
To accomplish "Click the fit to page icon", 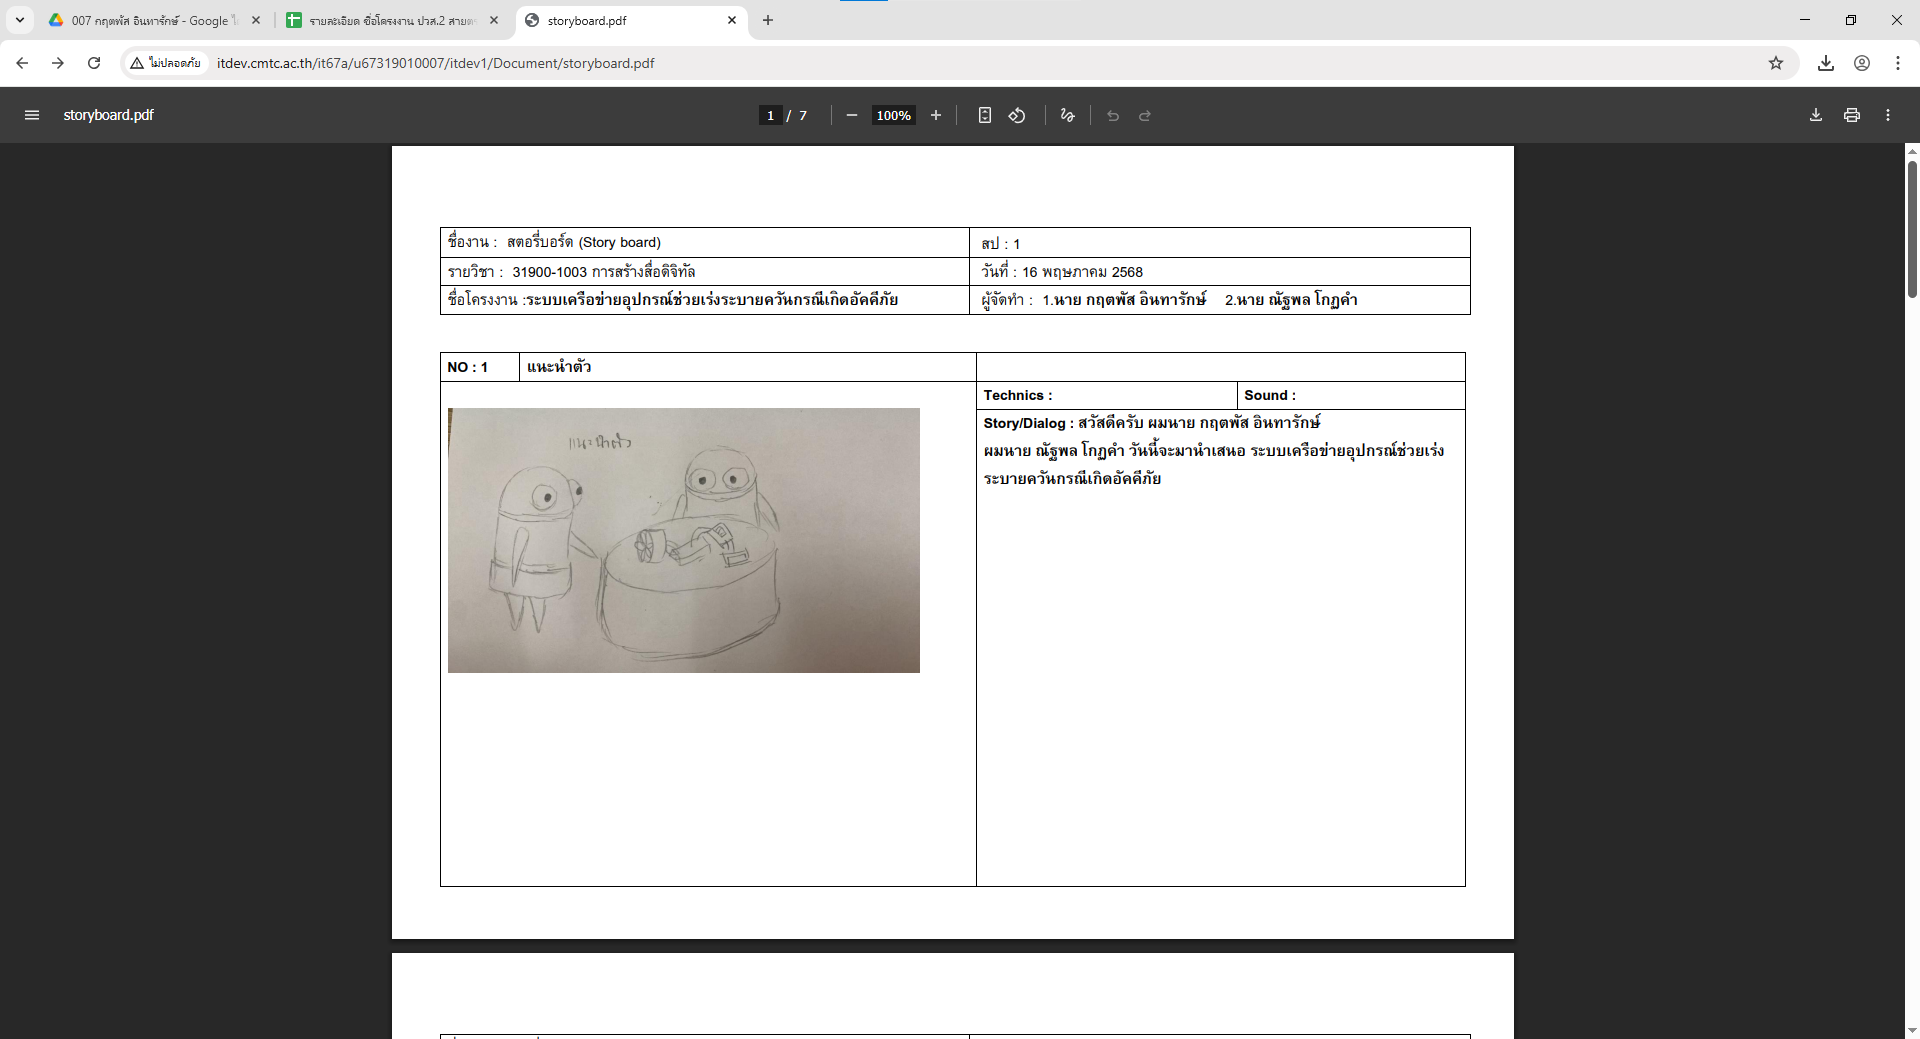I will (x=984, y=115).
